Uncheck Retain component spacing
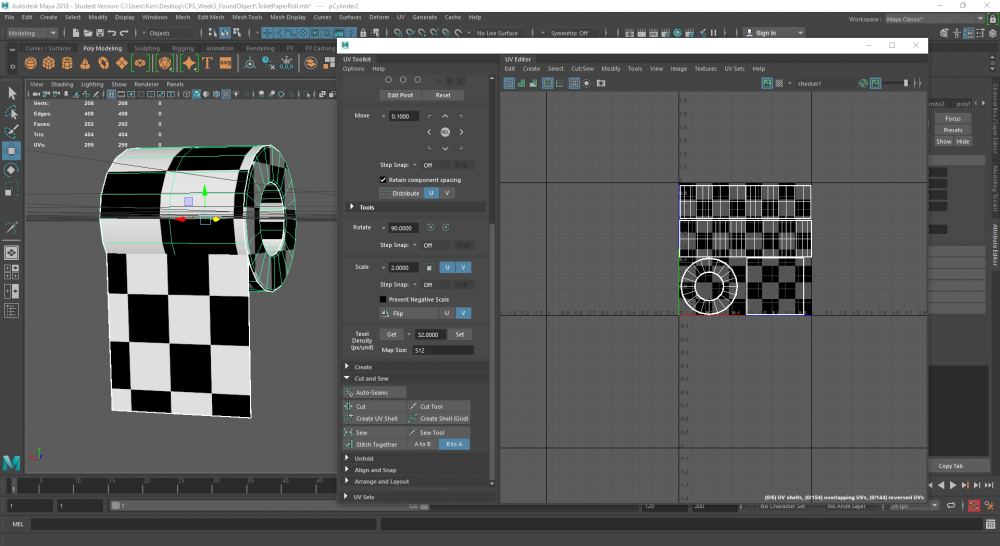Viewport: 1000px width, 546px height. click(x=383, y=180)
